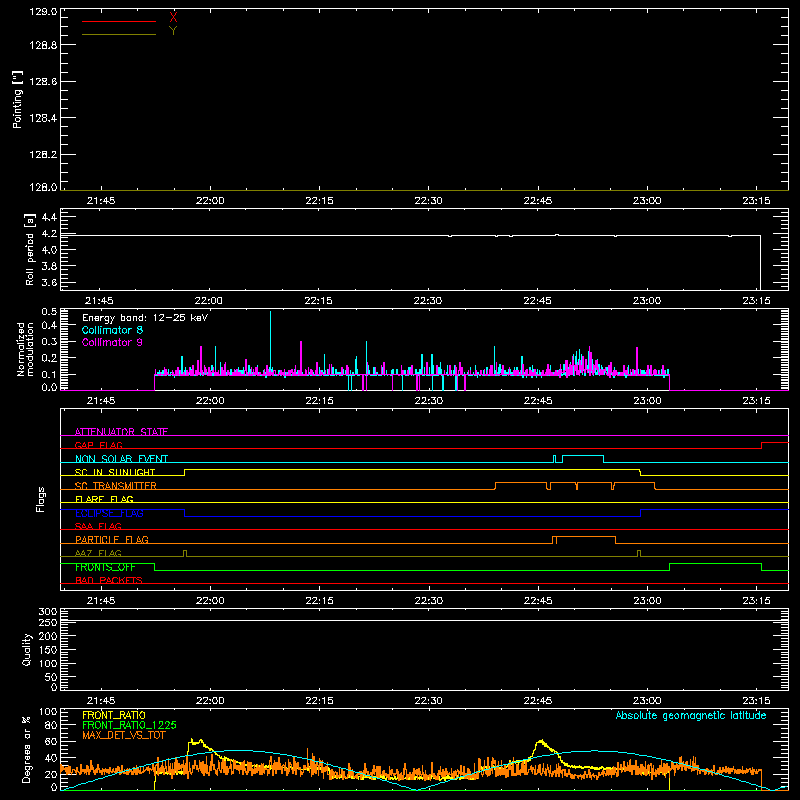
Task: Select the SAA_FLAG label
Action: 98,526
